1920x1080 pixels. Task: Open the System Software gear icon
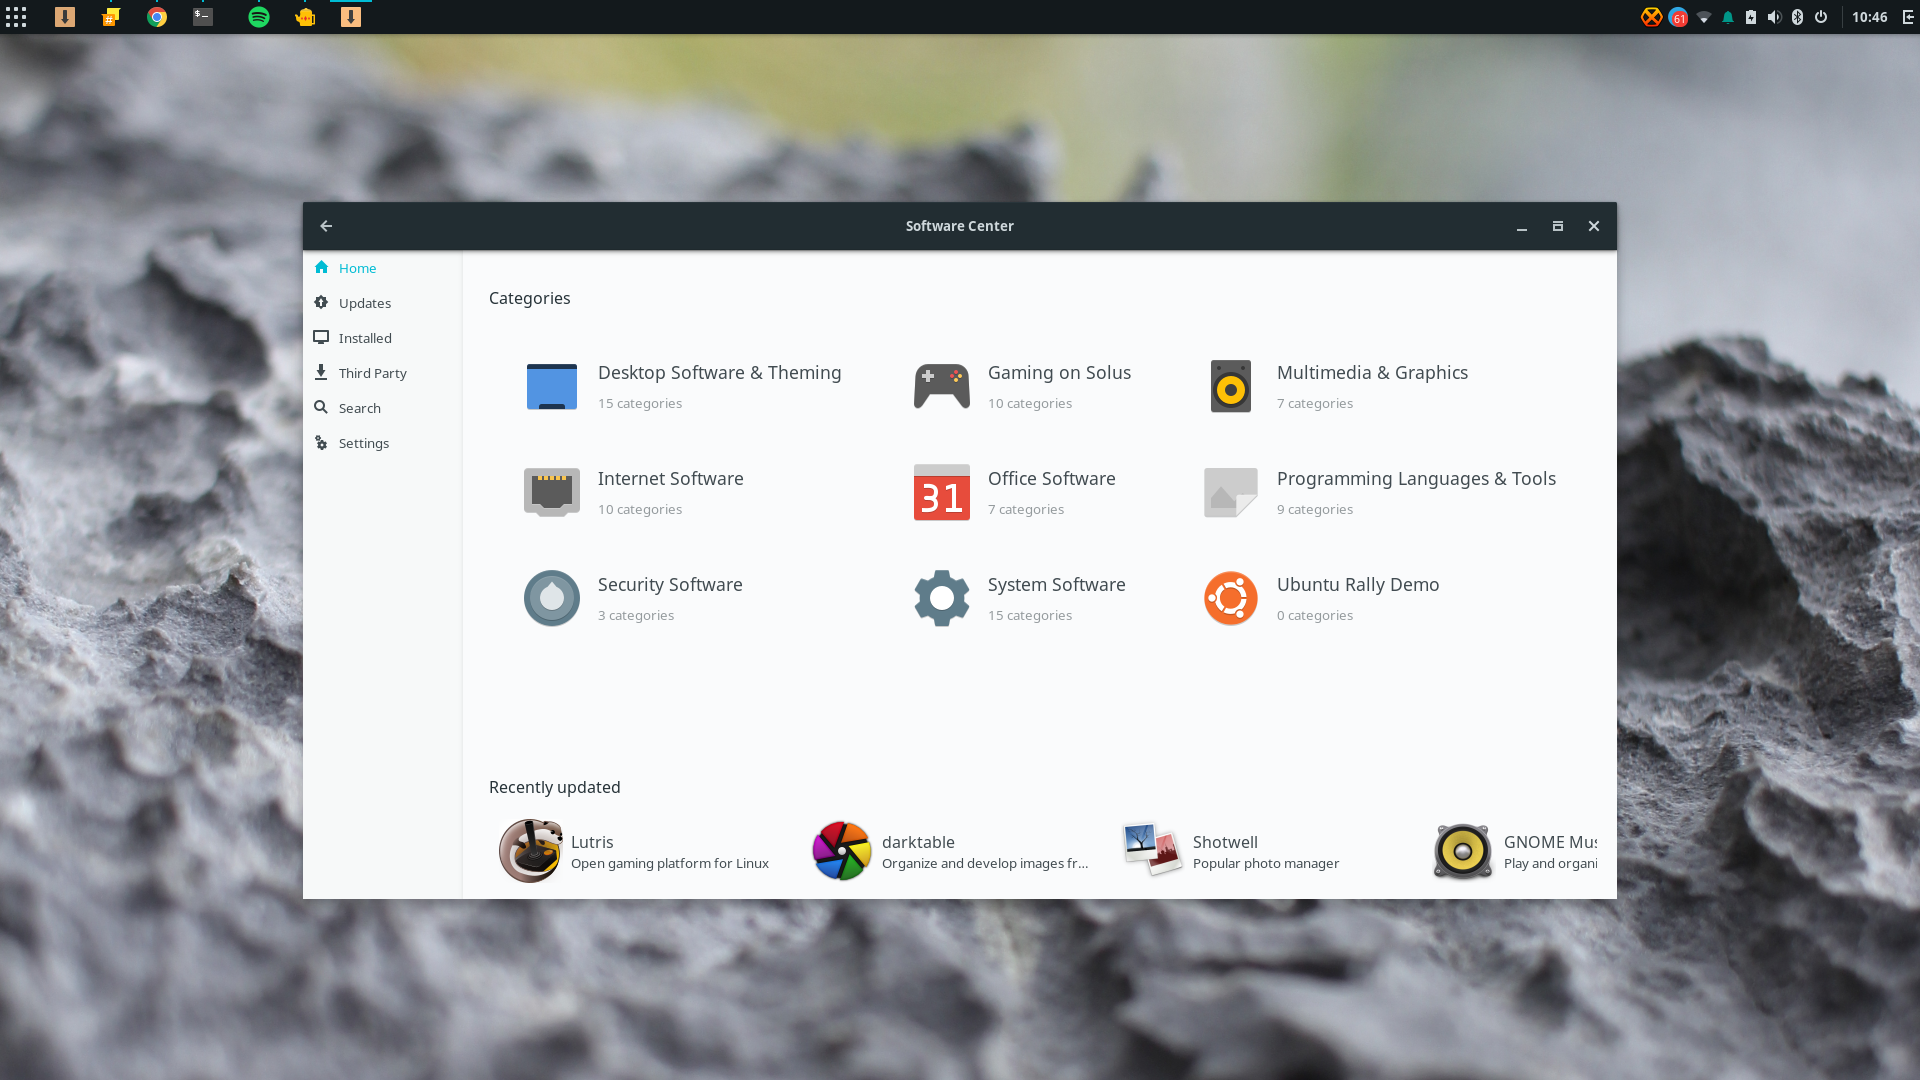coord(942,598)
